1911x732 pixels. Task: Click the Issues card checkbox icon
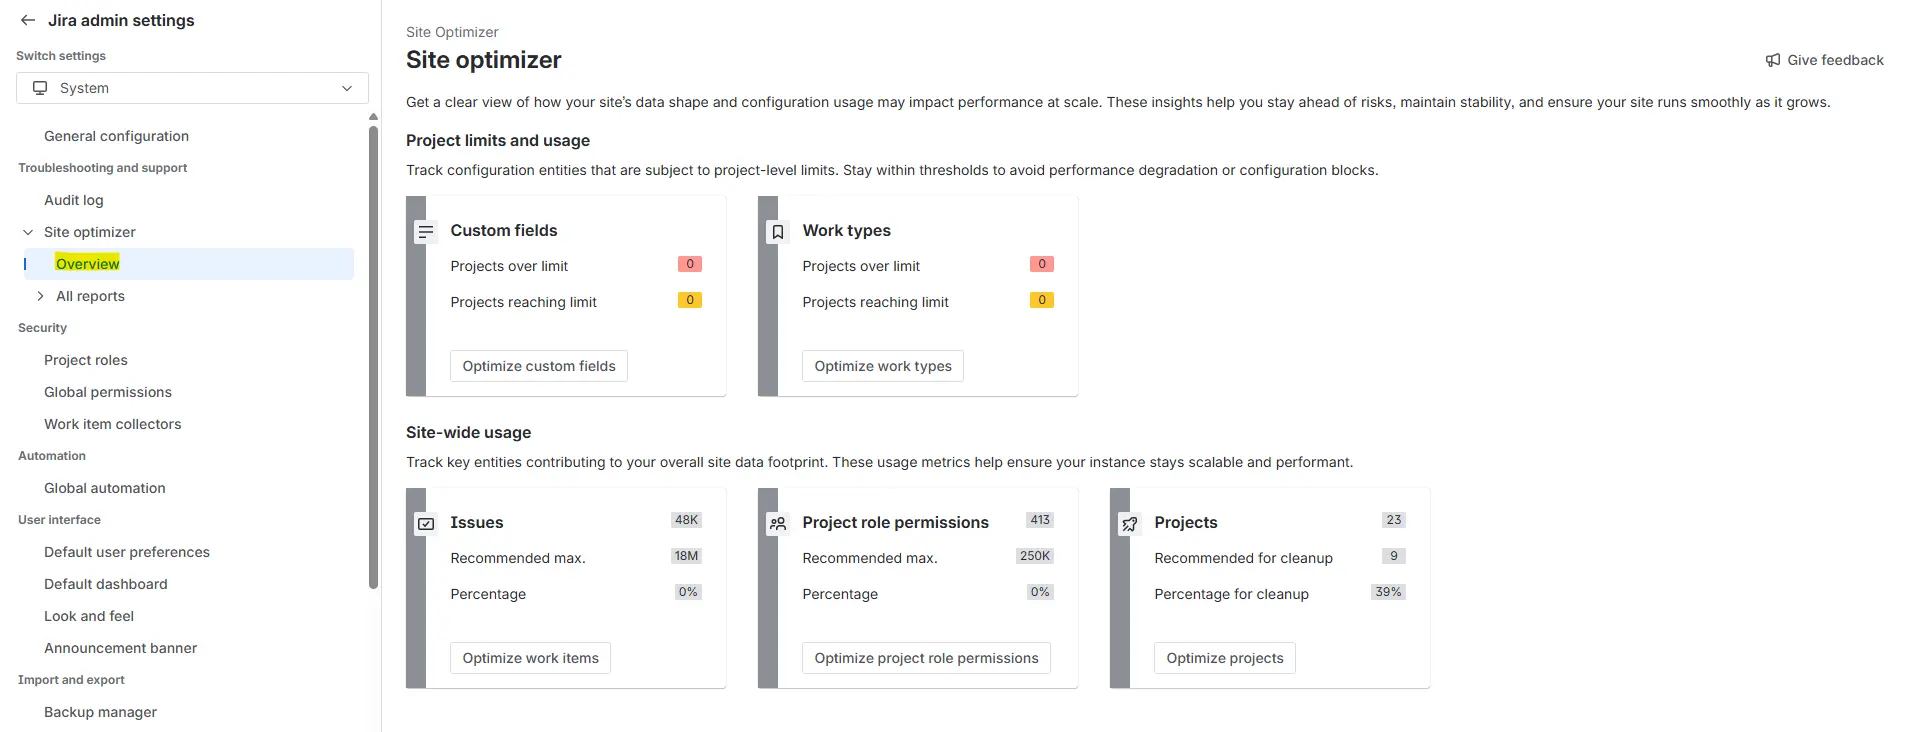pyautogui.click(x=426, y=523)
